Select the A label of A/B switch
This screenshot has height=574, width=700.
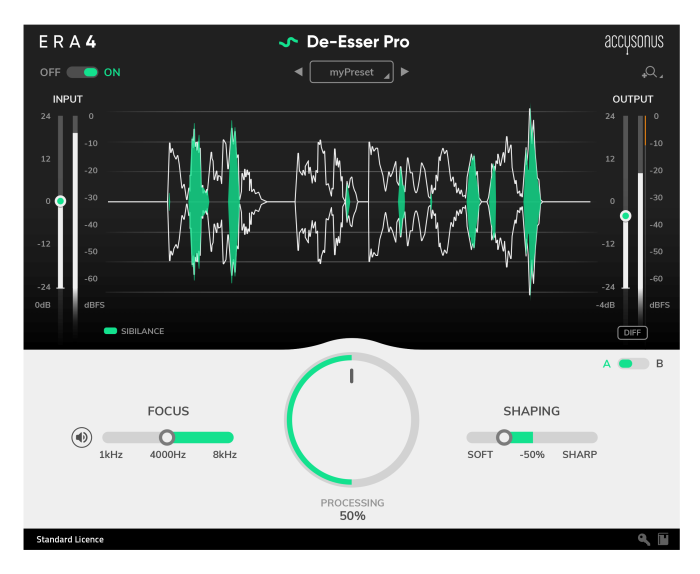pyautogui.click(x=606, y=364)
